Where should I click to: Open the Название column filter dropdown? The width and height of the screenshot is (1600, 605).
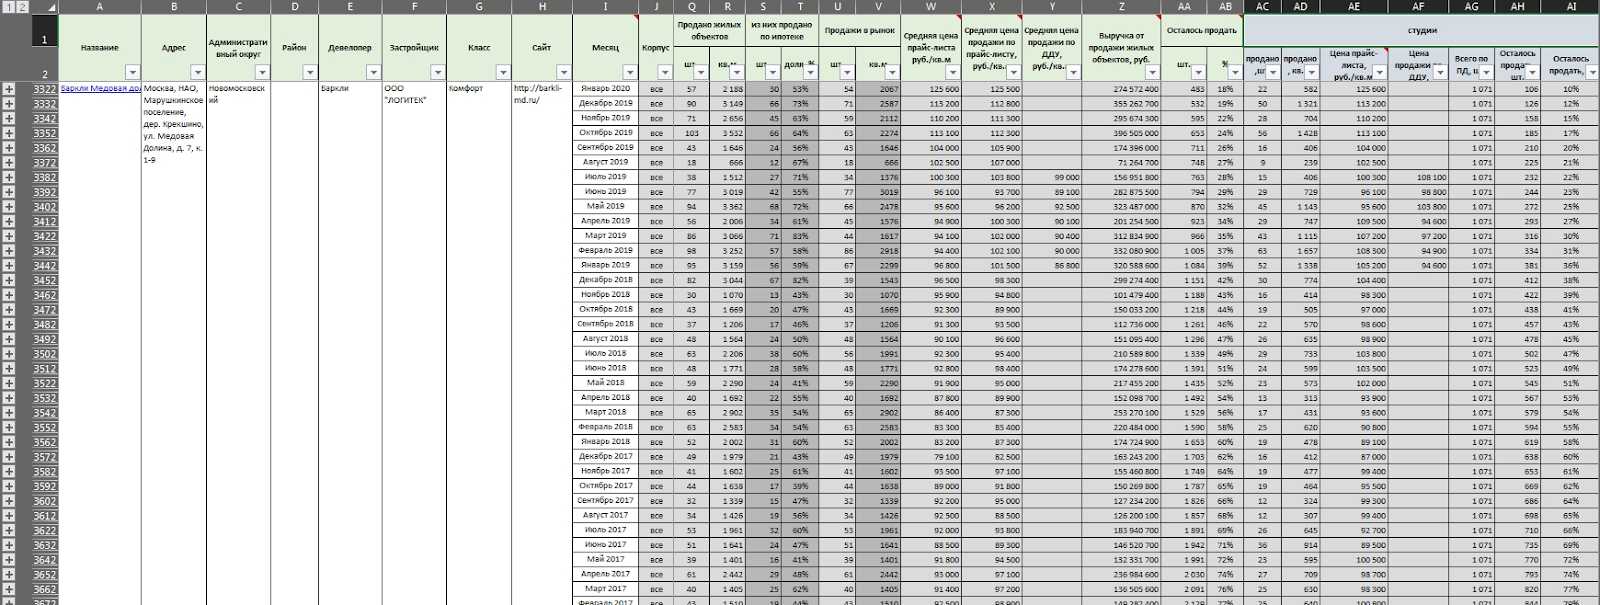[133, 73]
